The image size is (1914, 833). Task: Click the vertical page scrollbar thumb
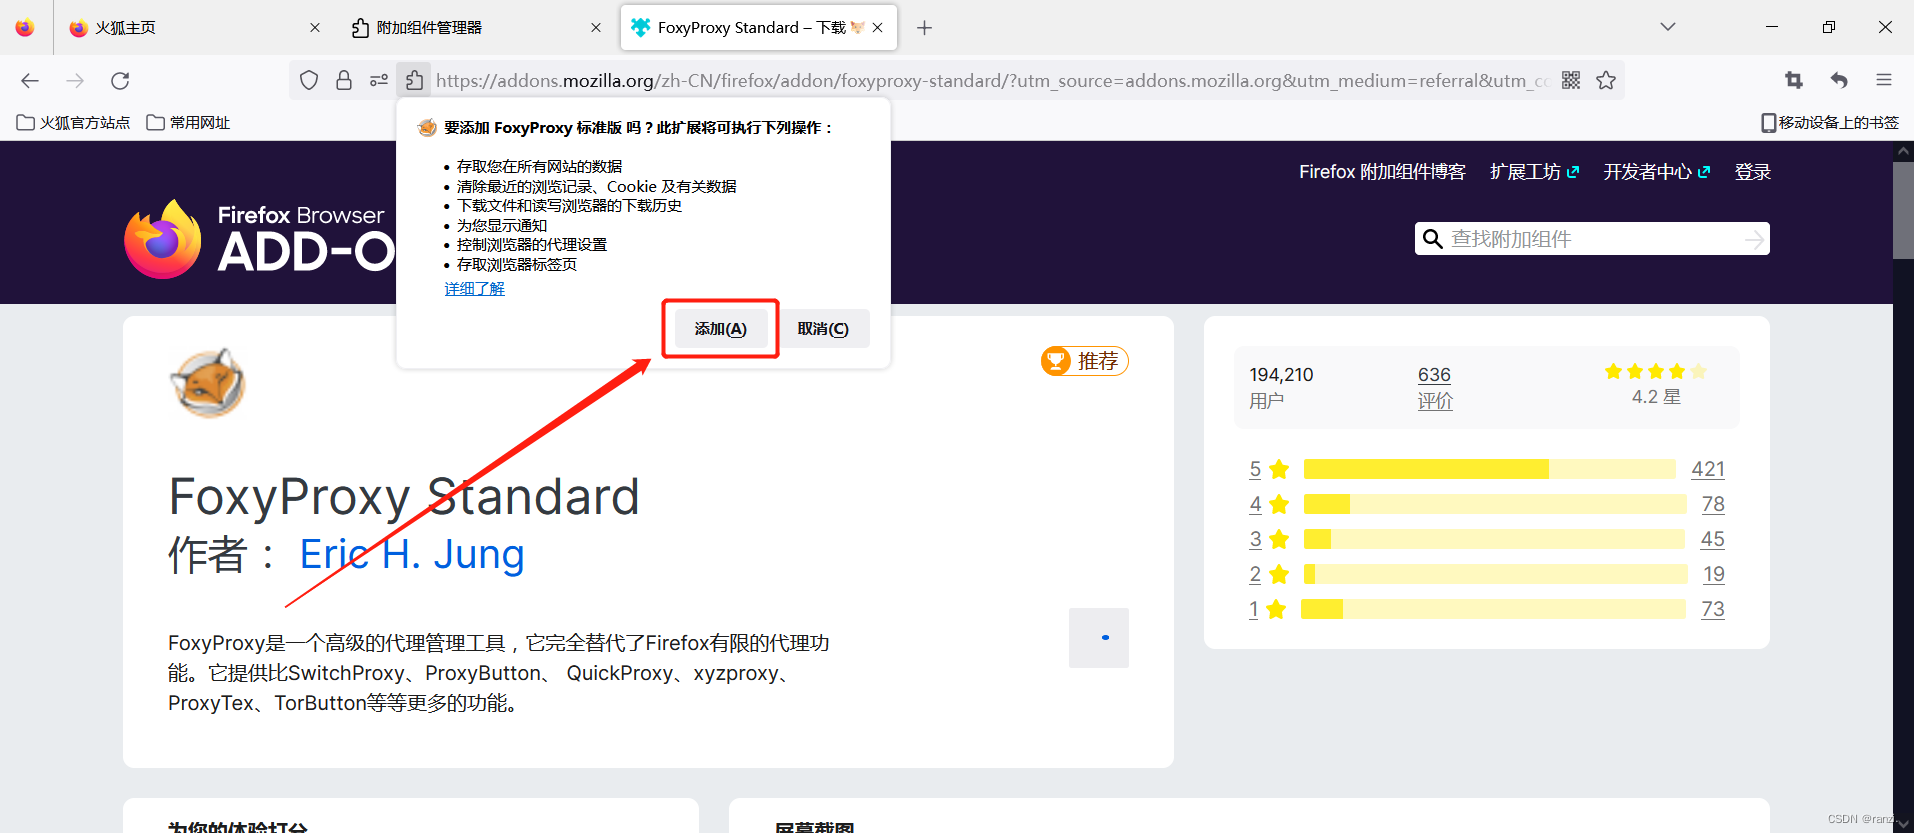pos(1903,210)
